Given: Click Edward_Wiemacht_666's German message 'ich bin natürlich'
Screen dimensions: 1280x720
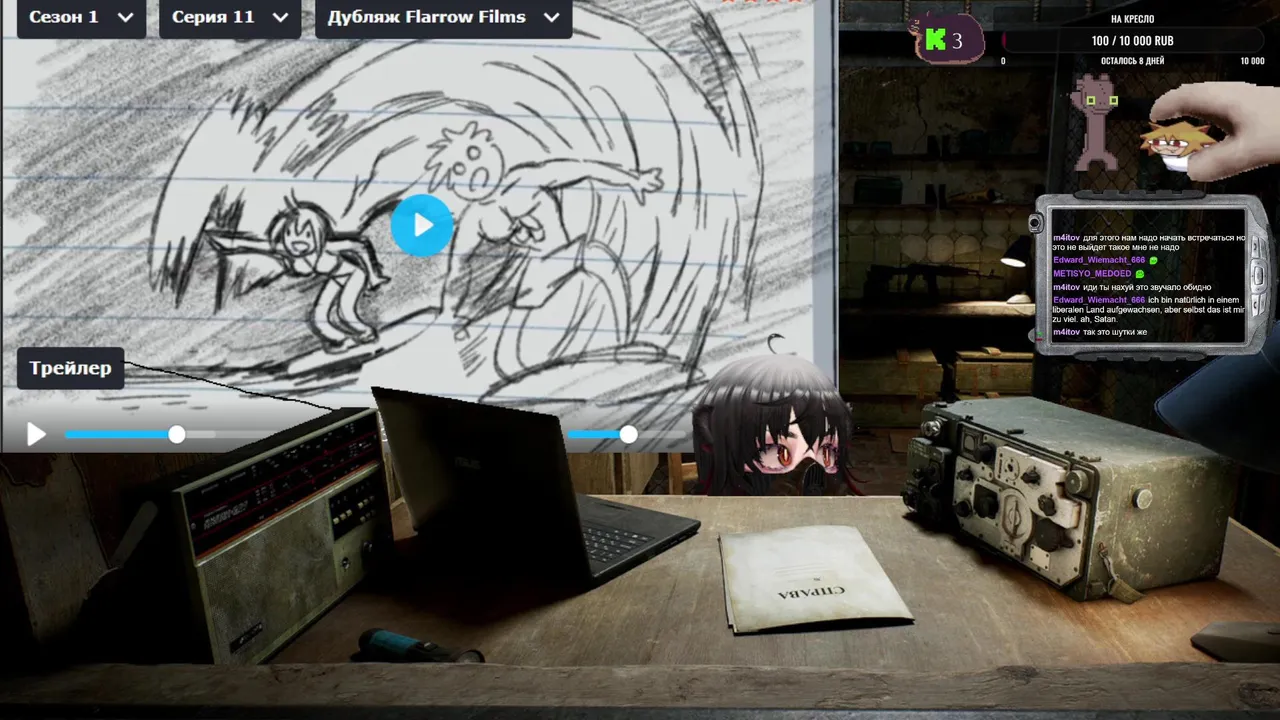Looking at the screenshot, I should coord(1149,309).
